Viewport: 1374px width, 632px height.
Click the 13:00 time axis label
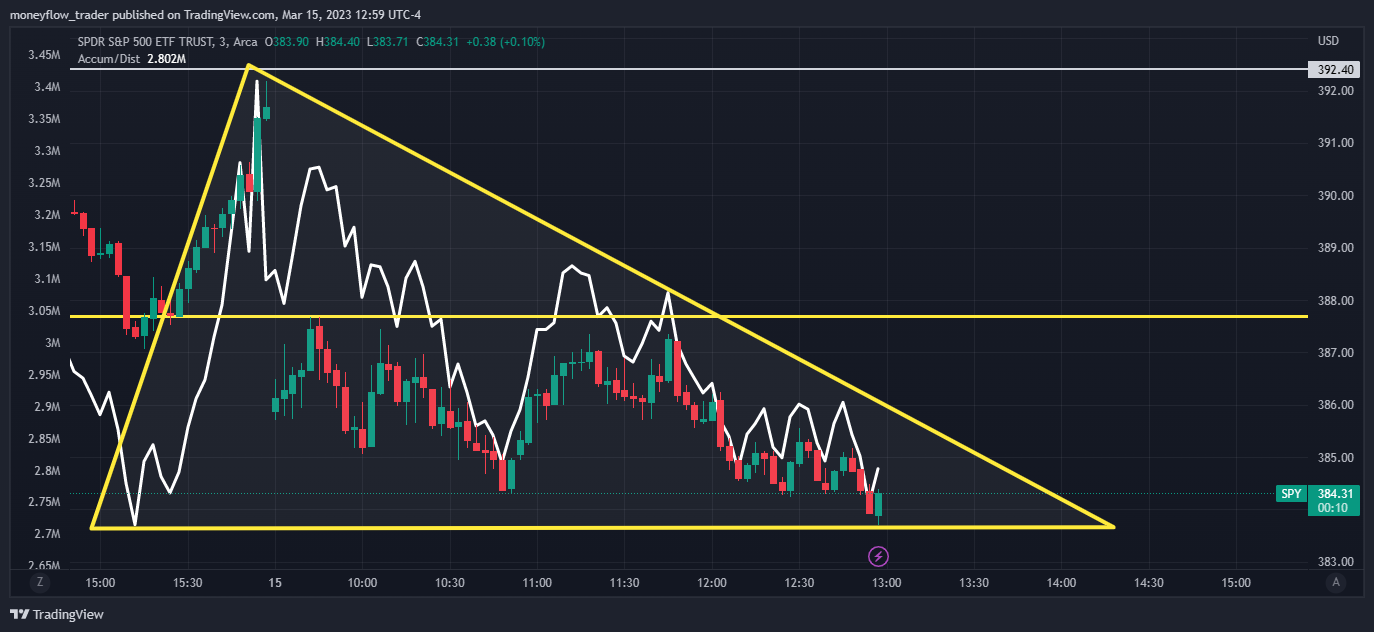(x=887, y=583)
